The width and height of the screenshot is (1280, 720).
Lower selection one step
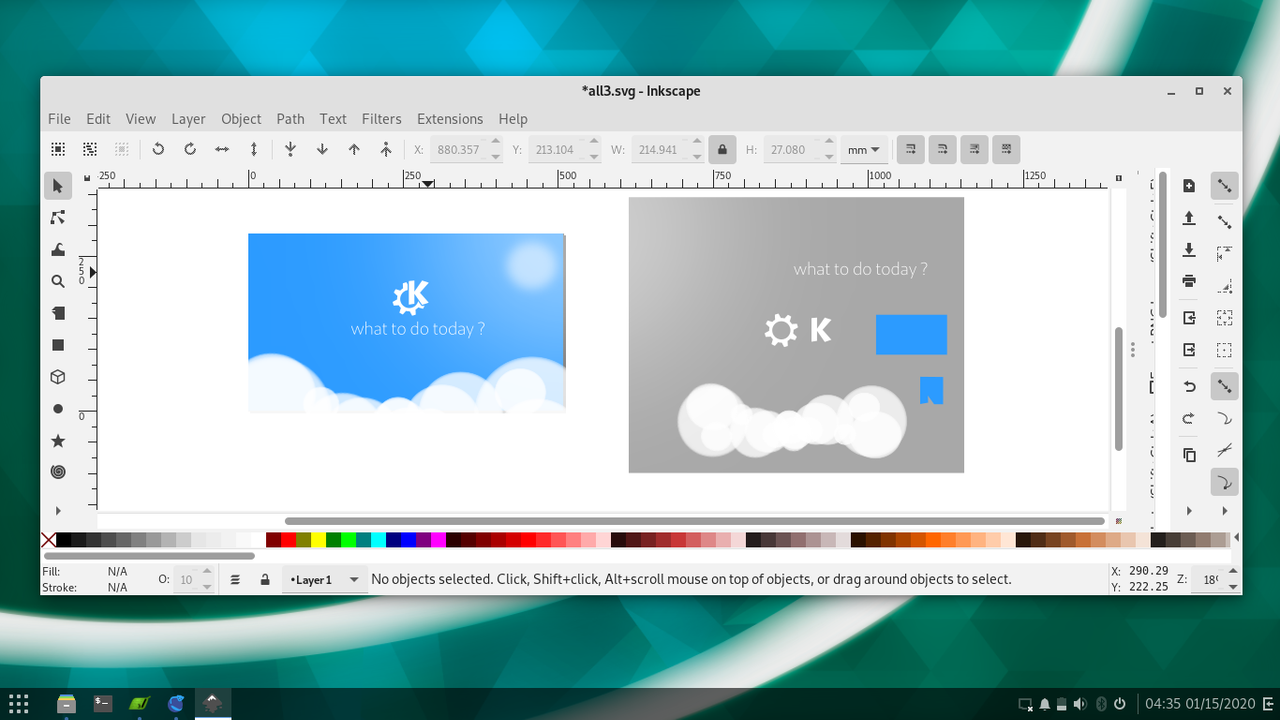pos(322,149)
